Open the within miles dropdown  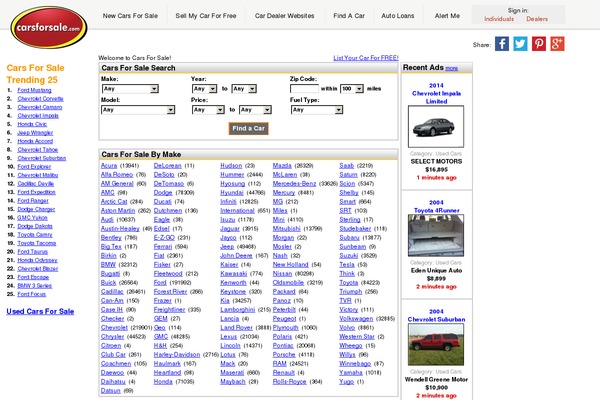(x=352, y=89)
